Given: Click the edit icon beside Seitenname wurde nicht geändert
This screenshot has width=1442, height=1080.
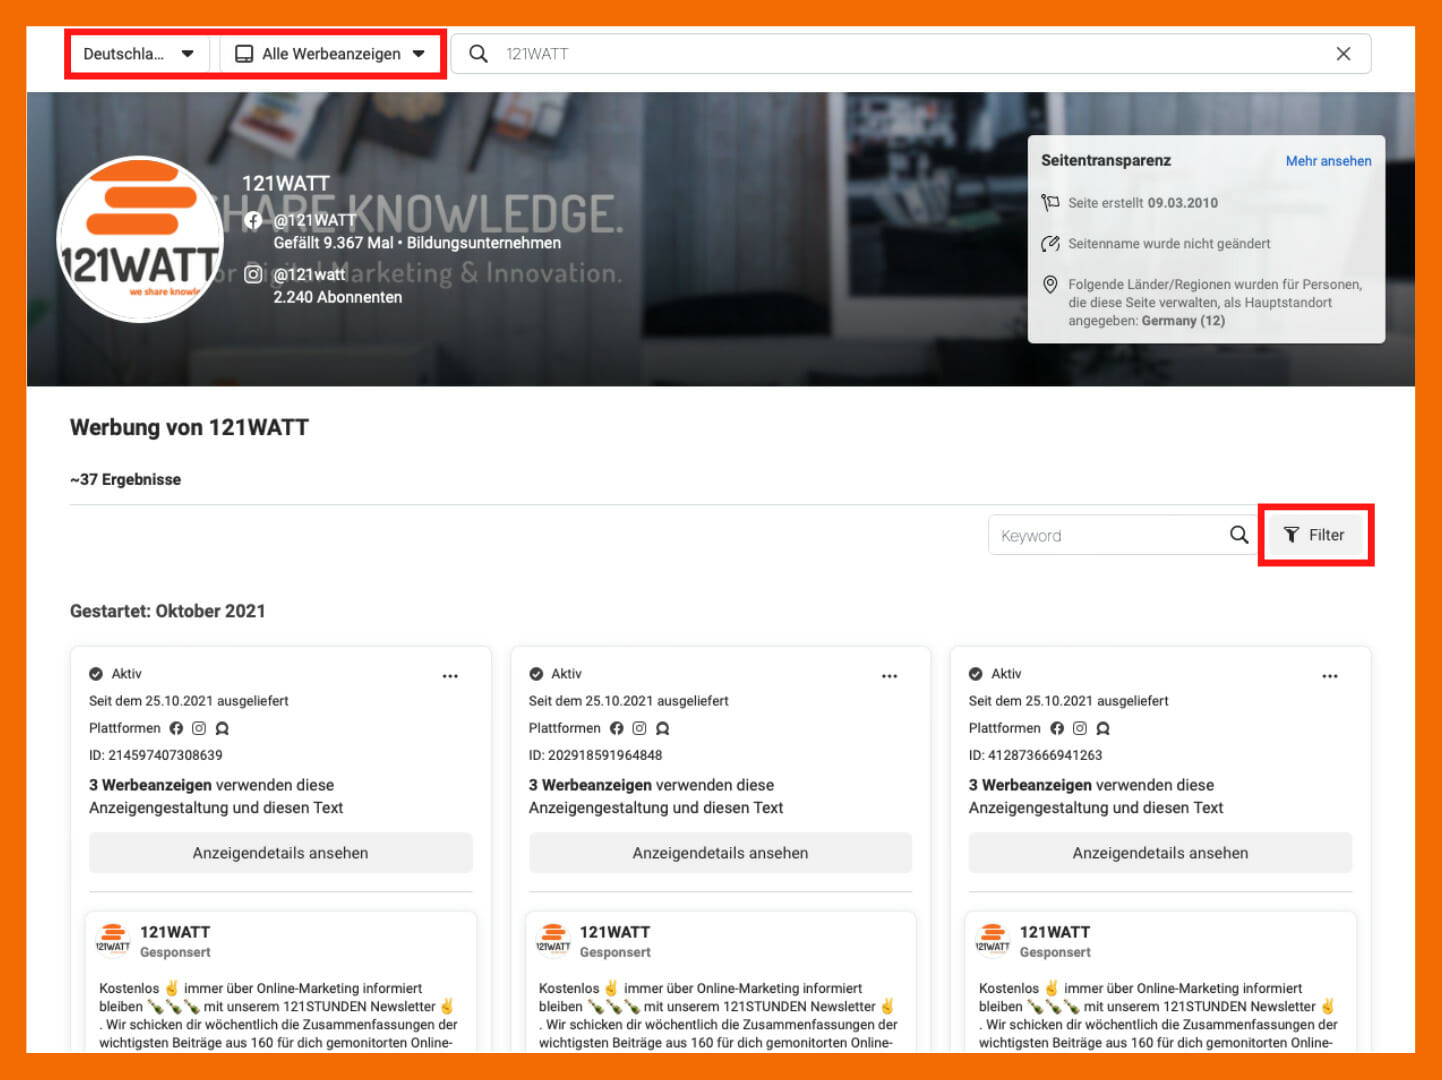Looking at the screenshot, I should click(1050, 244).
